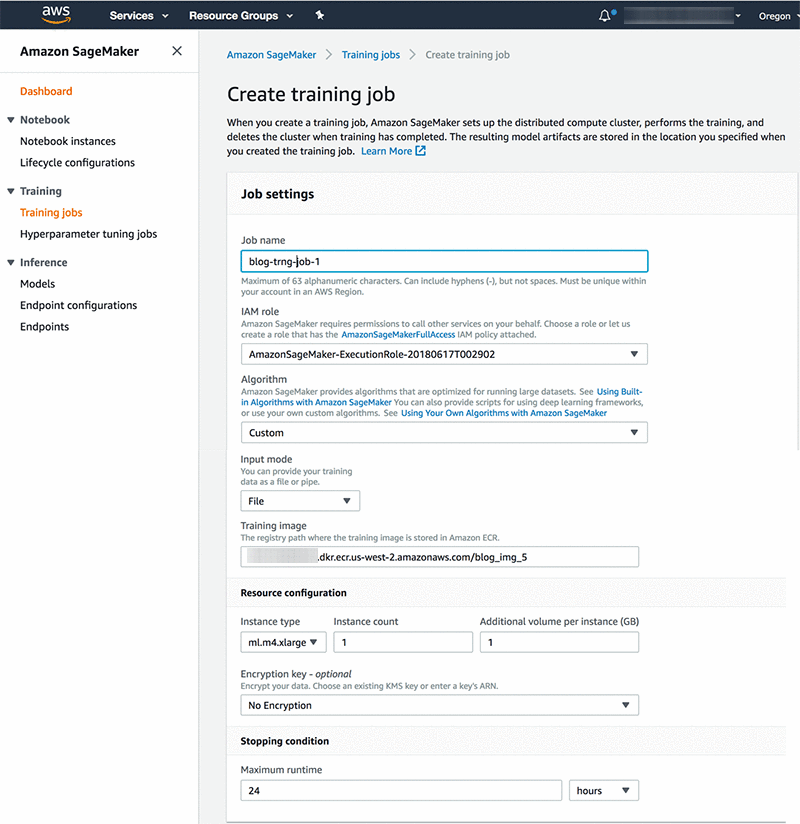The width and height of the screenshot is (800, 824).
Task: Click the Create training job breadcrumb text
Action: point(467,55)
